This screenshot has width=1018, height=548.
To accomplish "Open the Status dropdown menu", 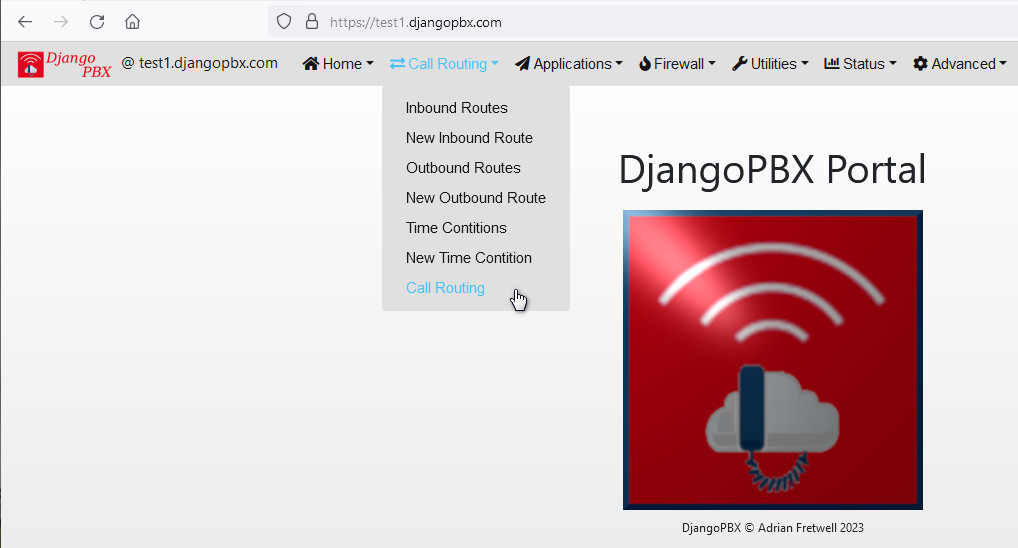I will [x=860, y=64].
